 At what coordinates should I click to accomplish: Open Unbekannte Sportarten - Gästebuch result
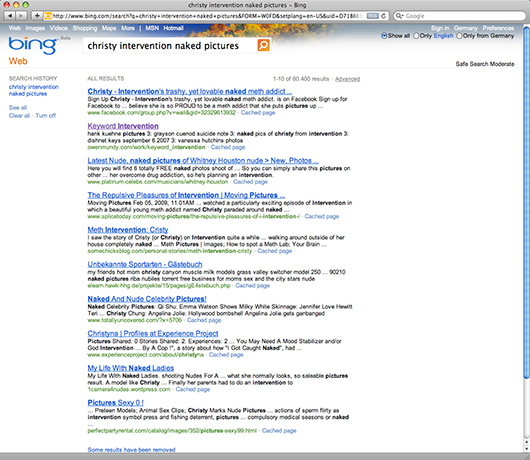[145, 264]
